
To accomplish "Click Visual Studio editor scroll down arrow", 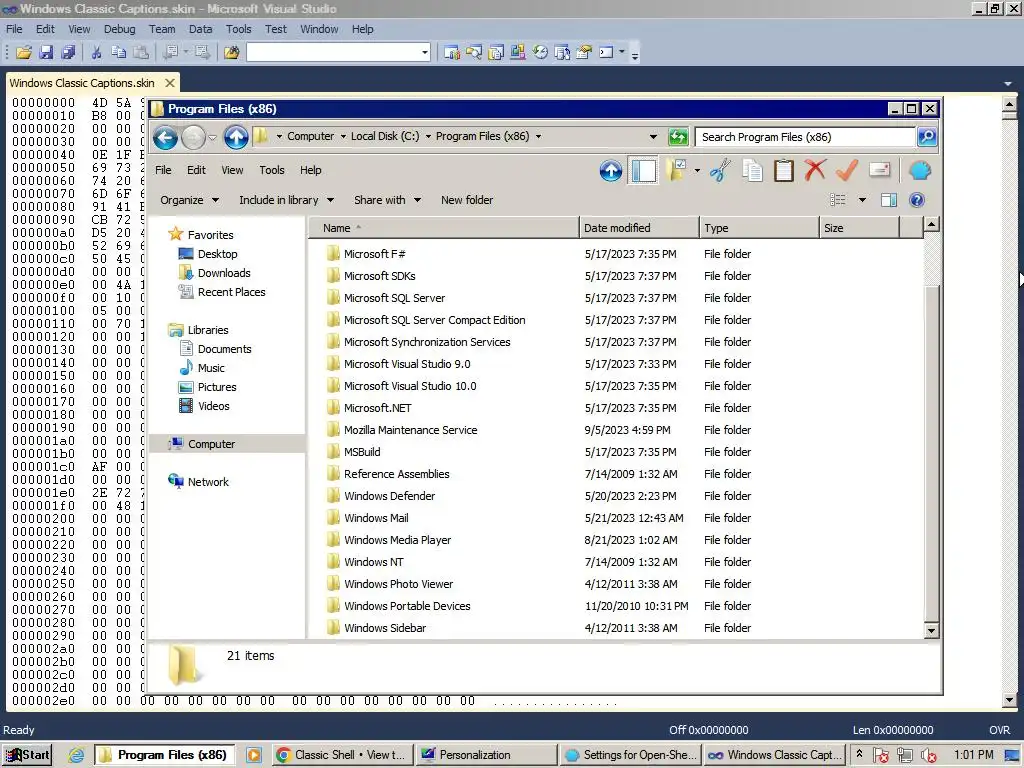I will click(x=1010, y=699).
